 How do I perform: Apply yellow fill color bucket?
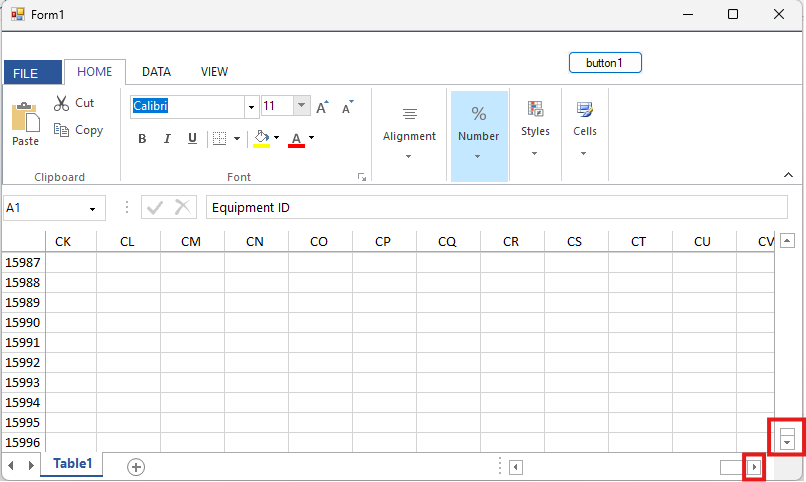tap(262, 139)
